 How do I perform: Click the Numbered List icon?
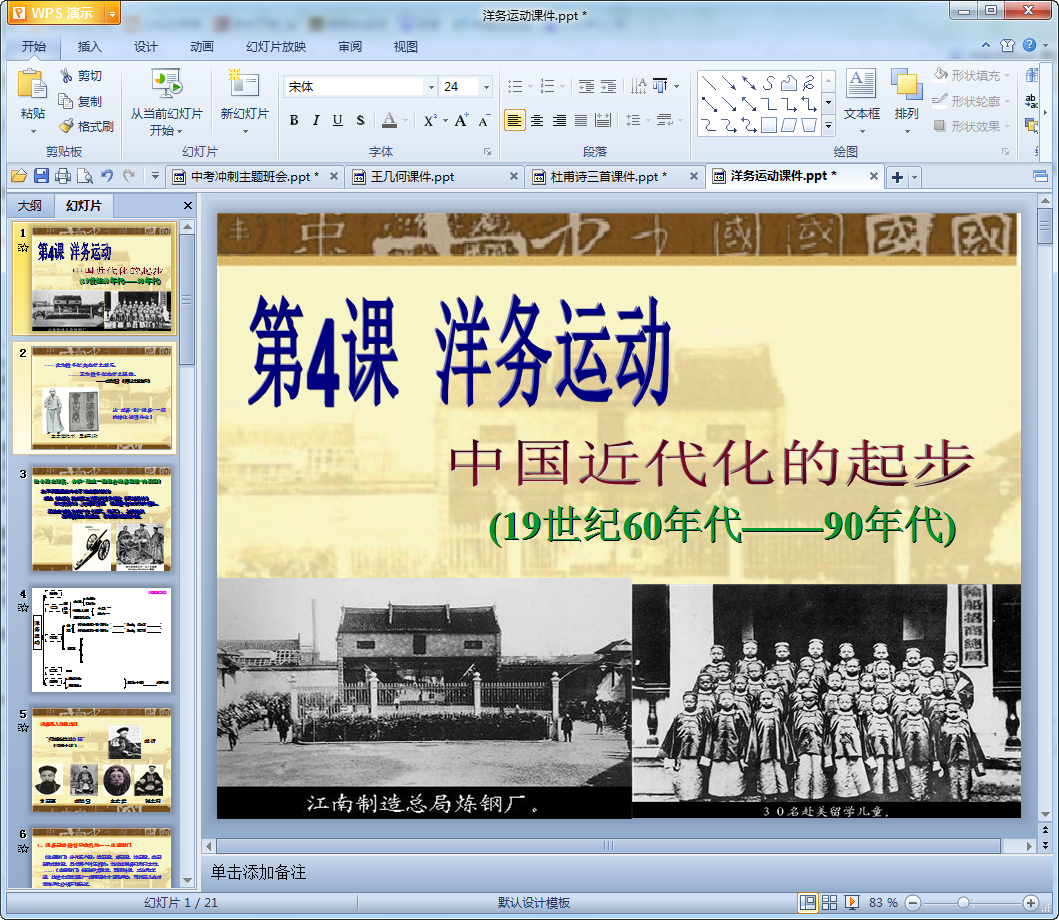pyautogui.click(x=548, y=86)
